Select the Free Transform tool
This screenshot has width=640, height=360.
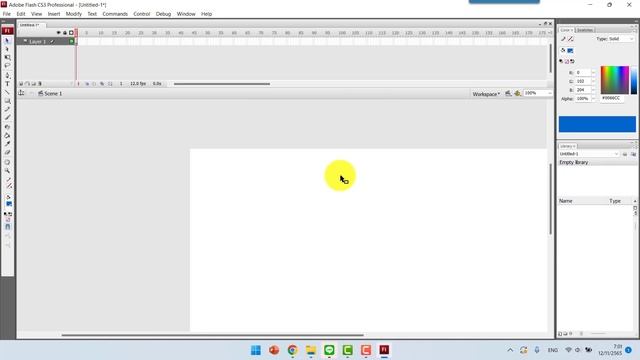pyautogui.click(x=7, y=58)
